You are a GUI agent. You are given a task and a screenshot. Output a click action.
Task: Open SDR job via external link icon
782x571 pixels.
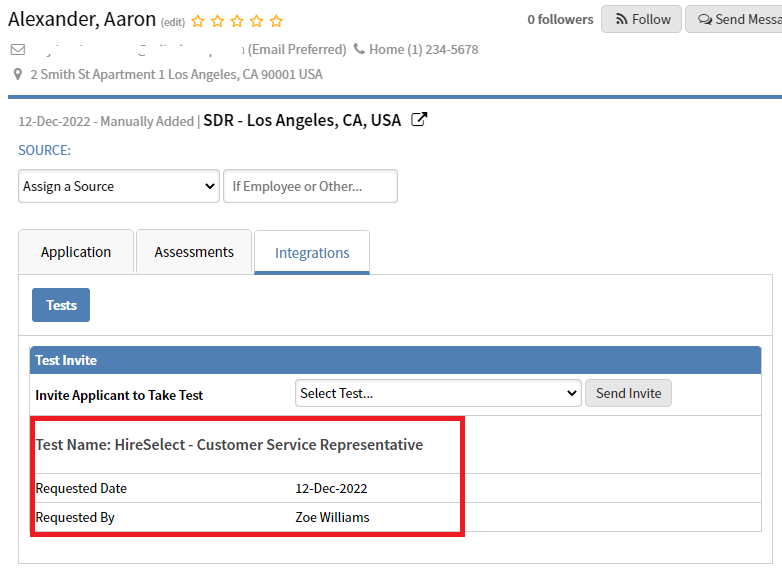pos(420,120)
